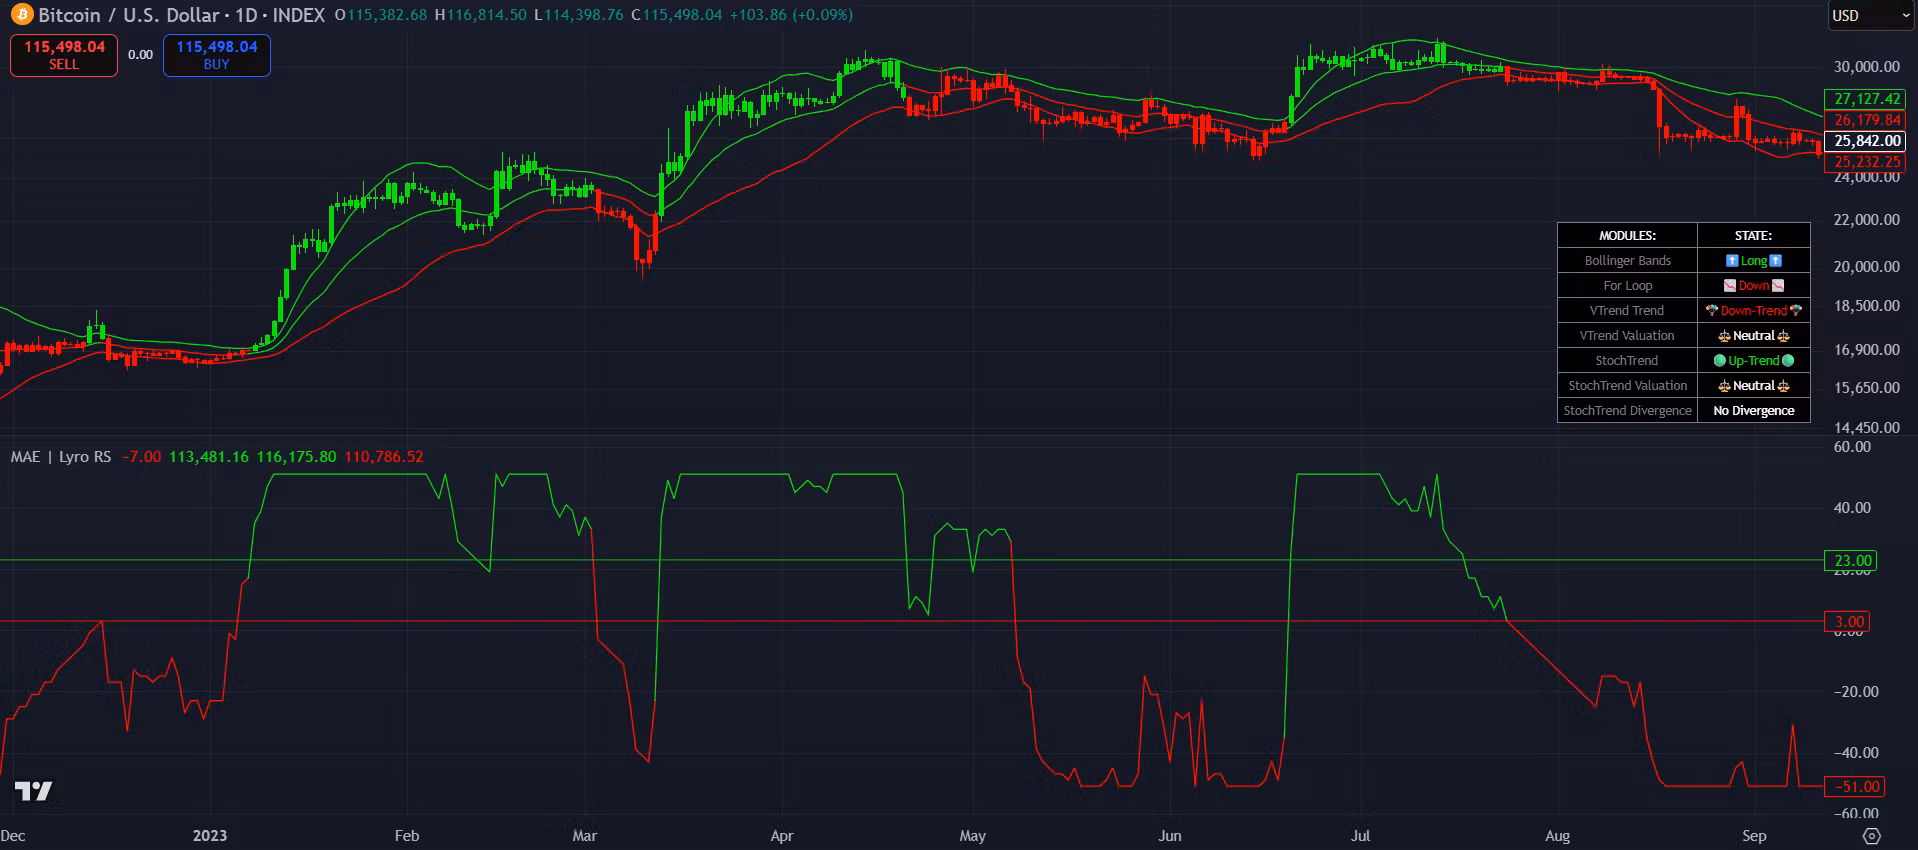
Task: Click Neutral state in VTrend Valuation row
Action: point(1753,336)
